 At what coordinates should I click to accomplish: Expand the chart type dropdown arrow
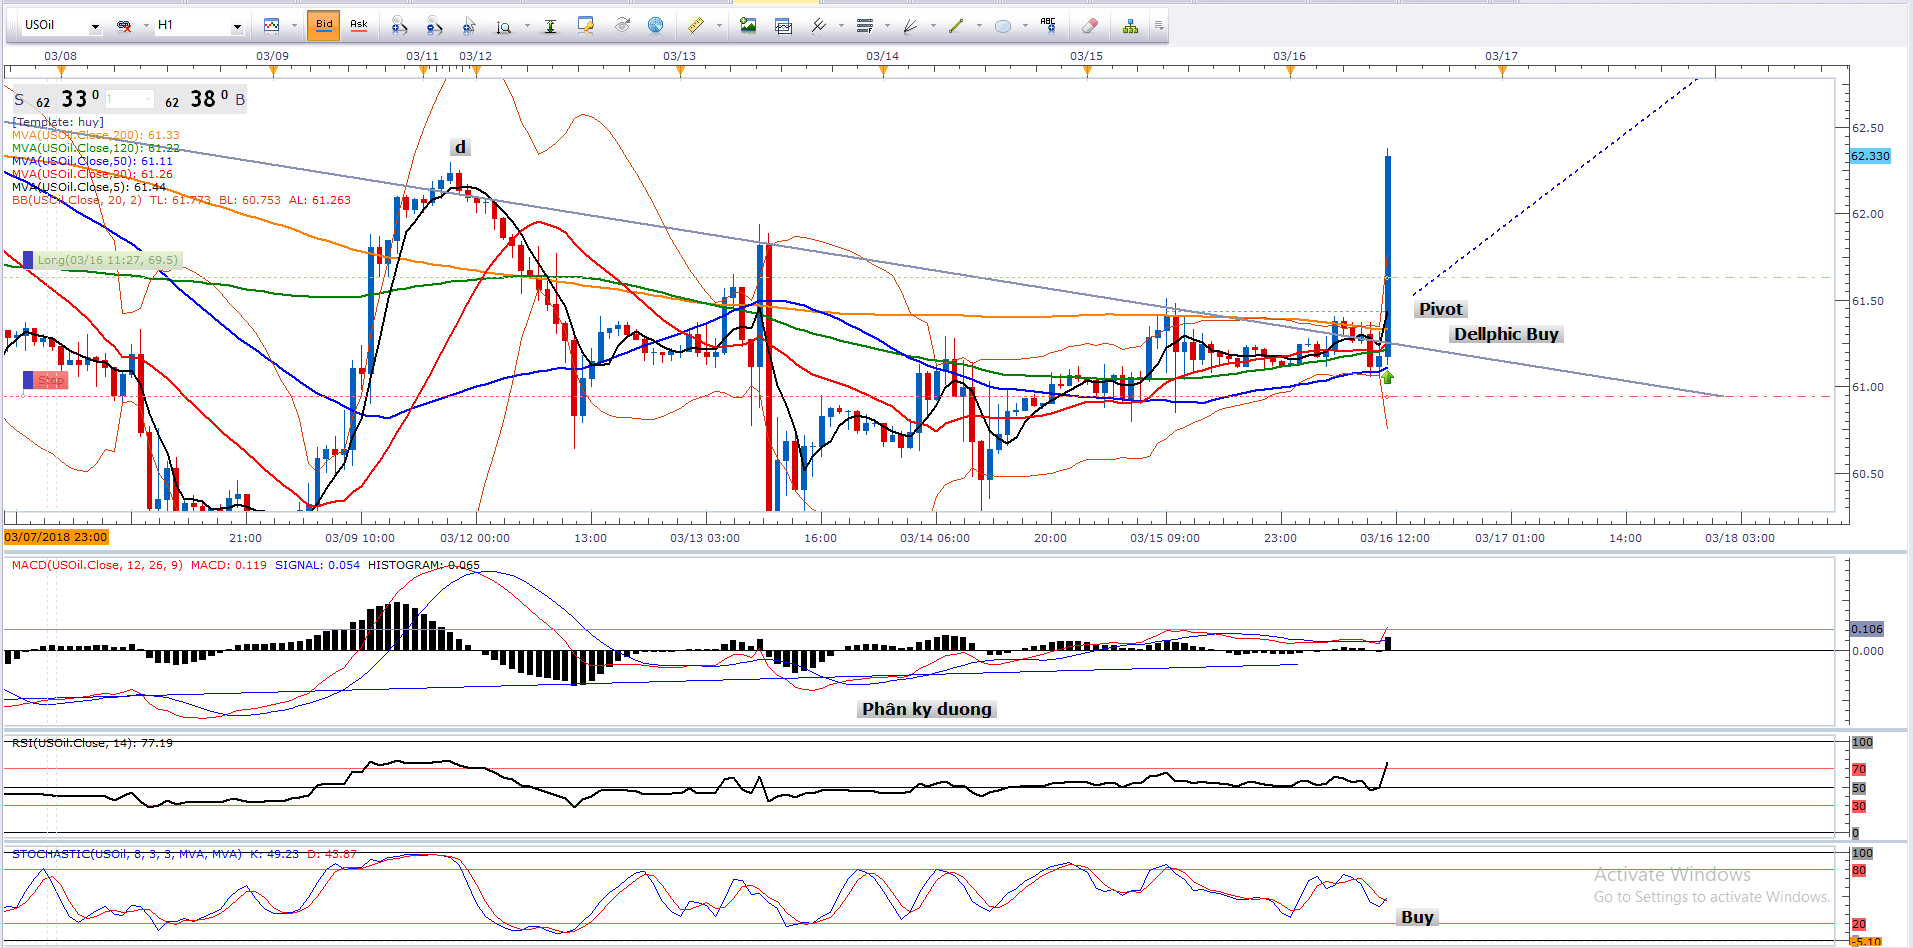click(x=294, y=26)
